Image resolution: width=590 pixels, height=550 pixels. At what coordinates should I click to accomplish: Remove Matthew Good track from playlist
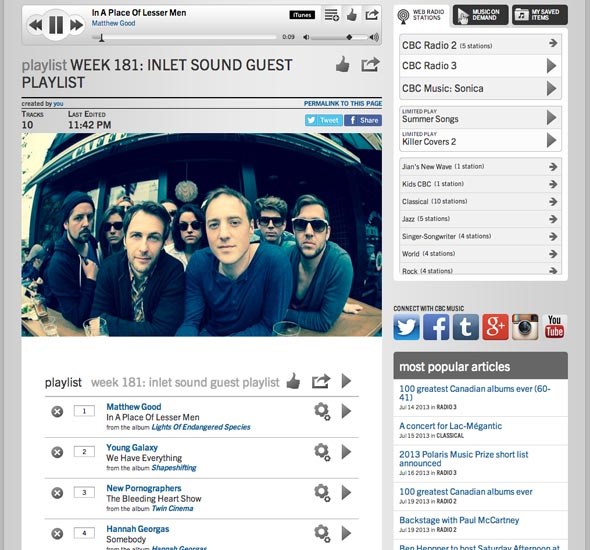(57, 412)
